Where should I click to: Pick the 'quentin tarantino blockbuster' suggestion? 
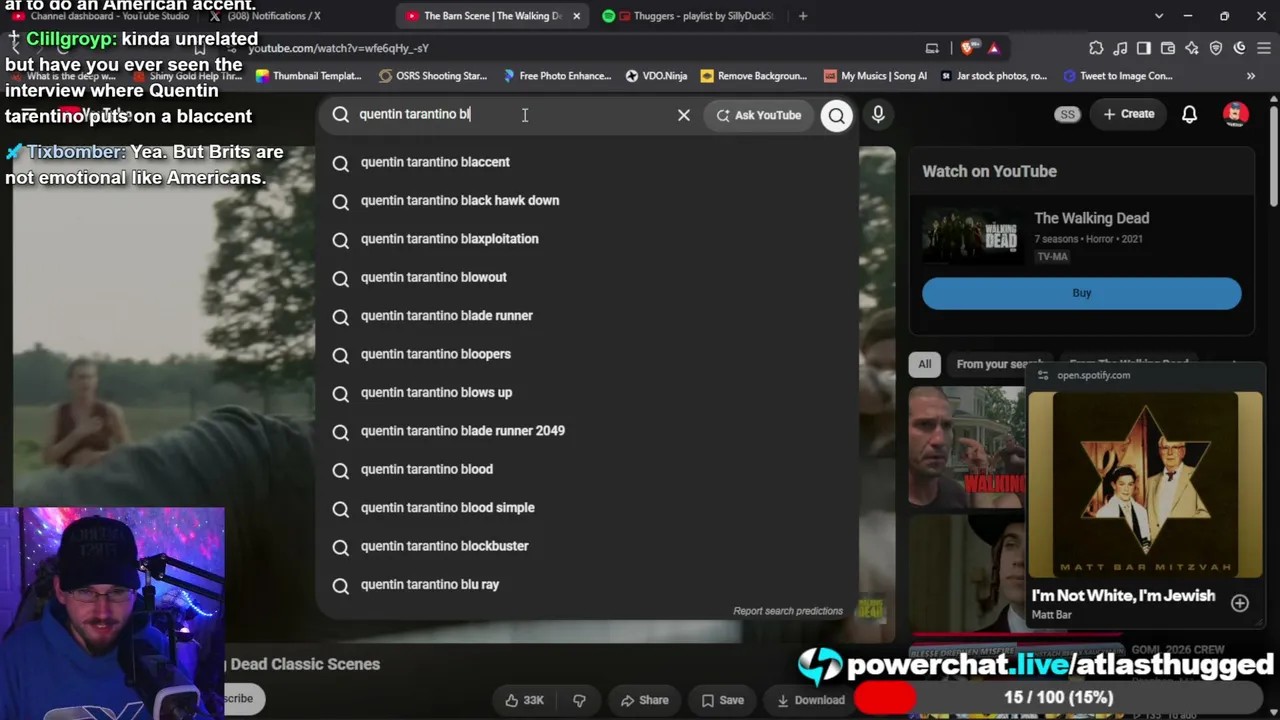click(587, 546)
